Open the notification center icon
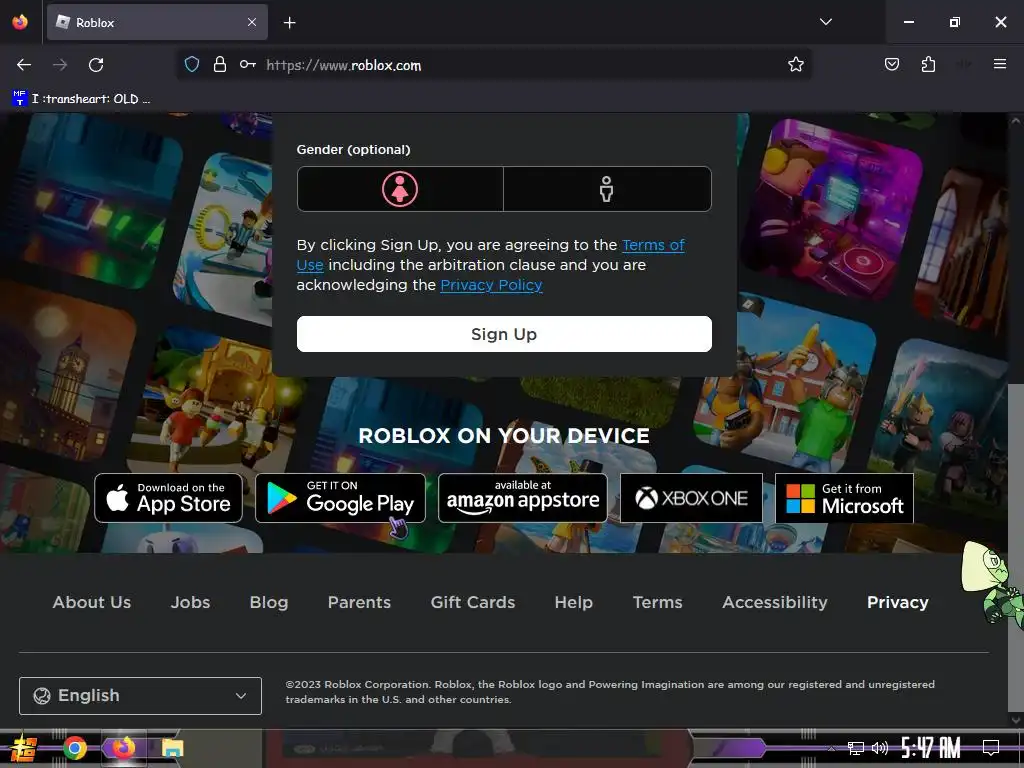1024x768 pixels. 991,748
